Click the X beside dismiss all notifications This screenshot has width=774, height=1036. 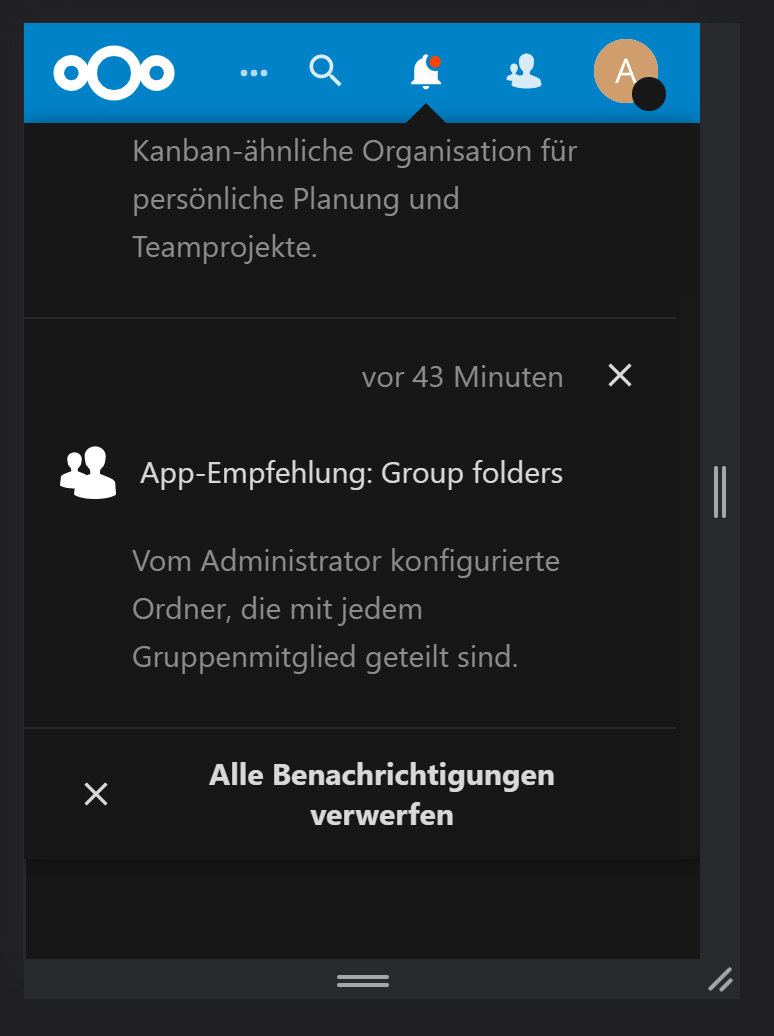(x=96, y=793)
